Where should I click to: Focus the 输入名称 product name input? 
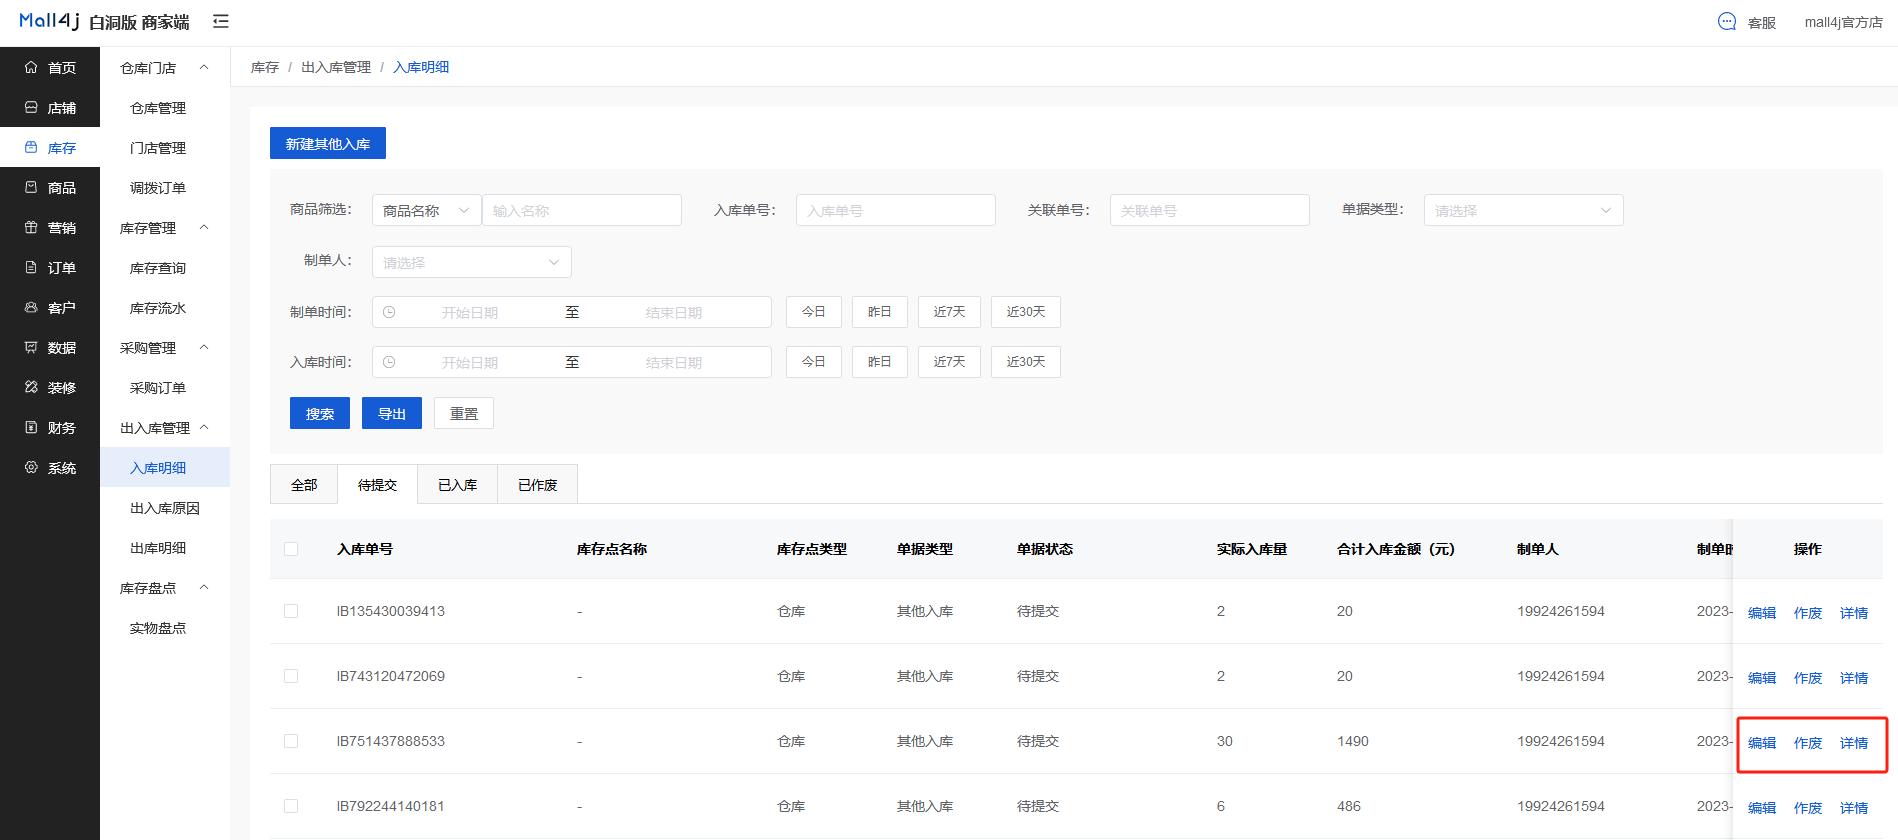click(582, 210)
